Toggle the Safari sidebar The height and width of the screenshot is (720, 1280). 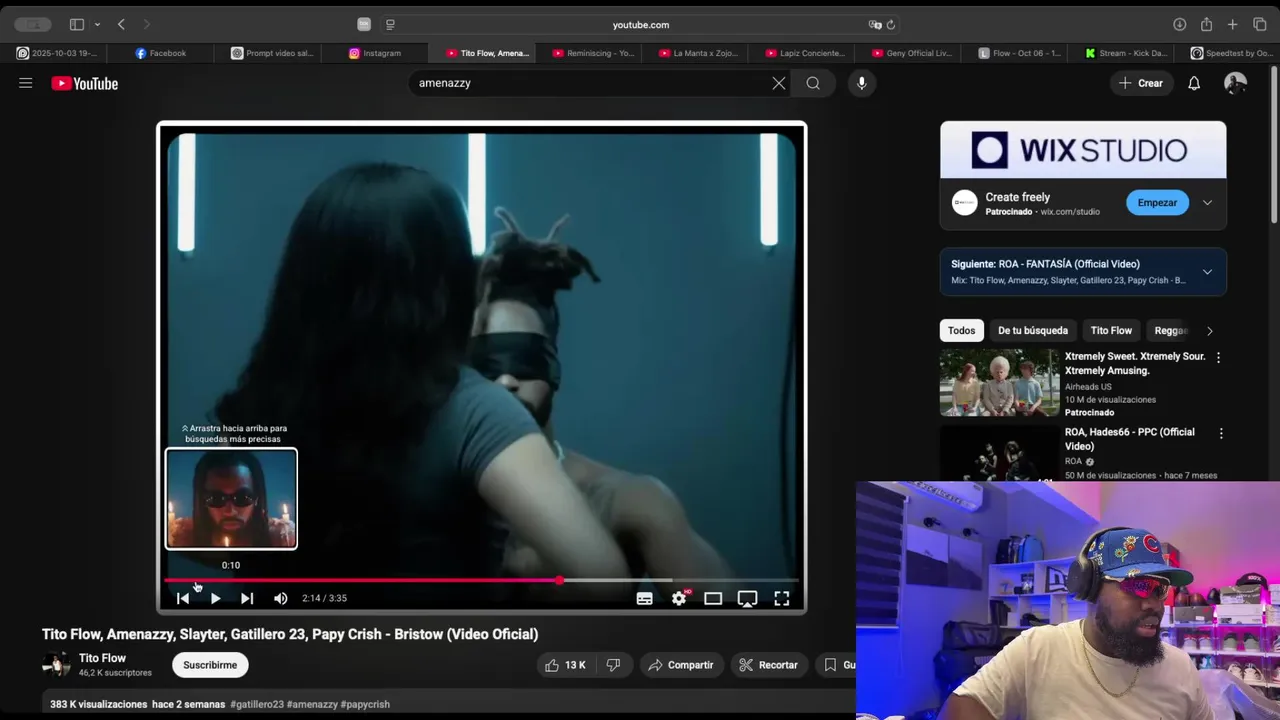point(77,24)
